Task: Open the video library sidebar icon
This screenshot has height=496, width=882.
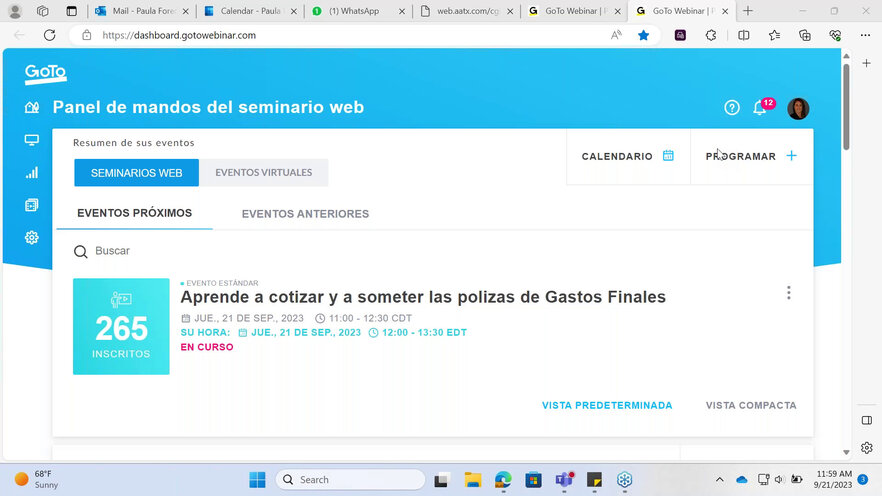Action: pyautogui.click(x=32, y=205)
